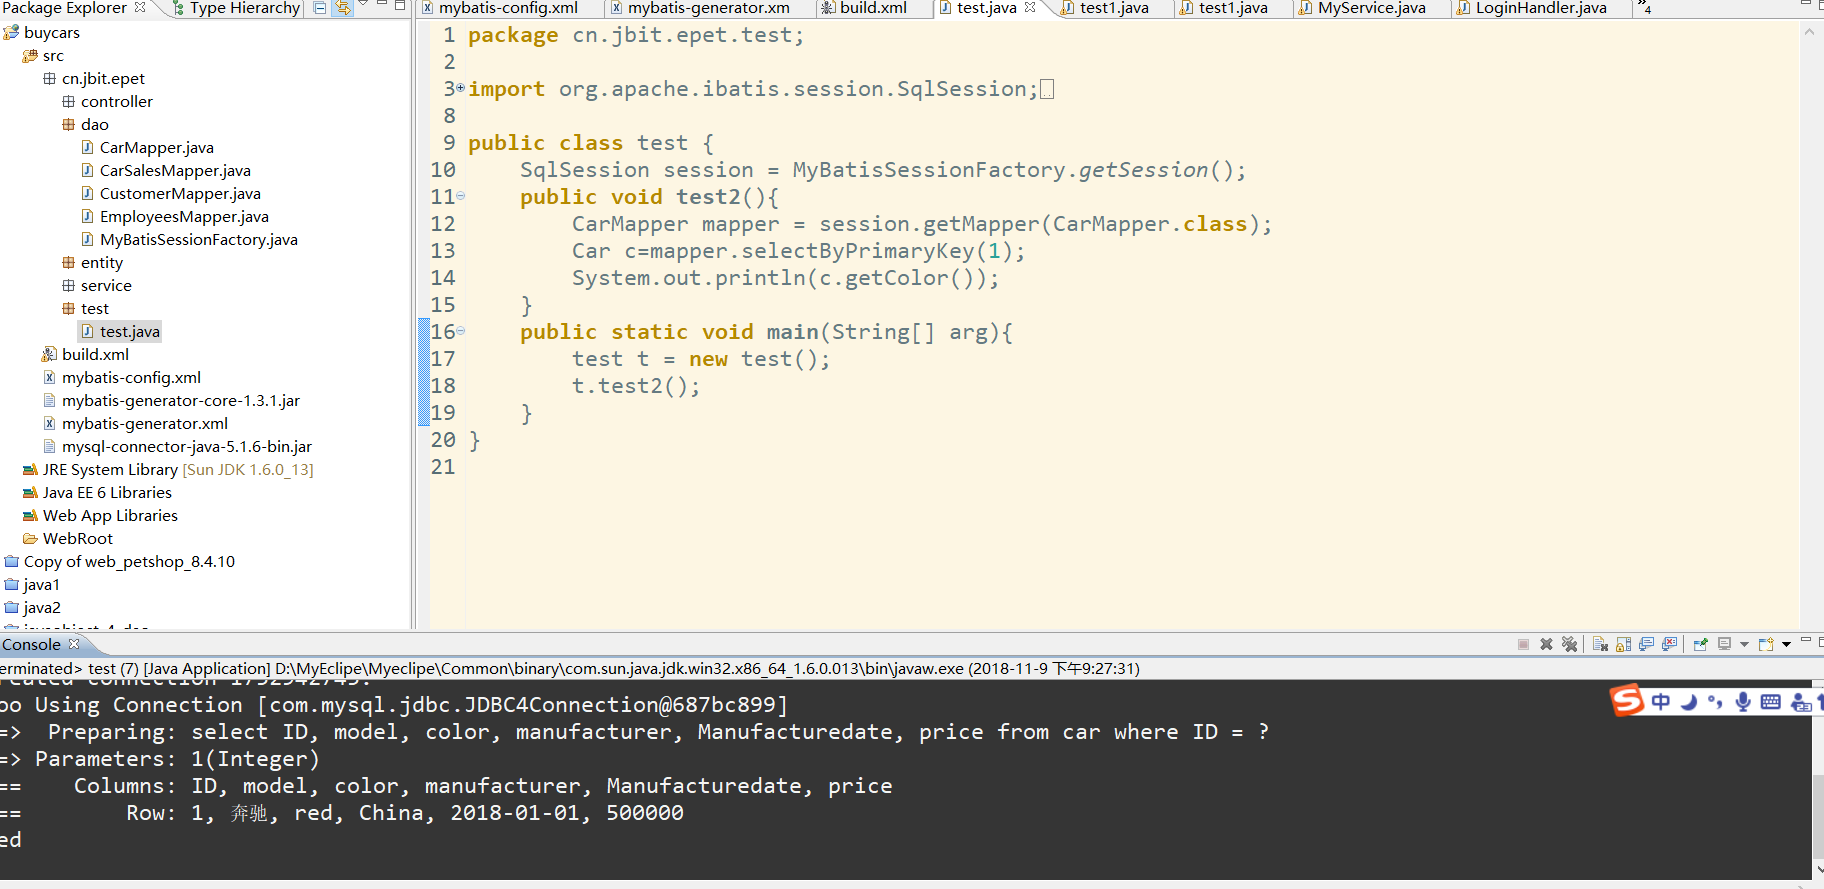Close the test.java editor tab
Image resolution: width=1824 pixels, height=889 pixels.
pyautogui.click(x=1030, y=7)
